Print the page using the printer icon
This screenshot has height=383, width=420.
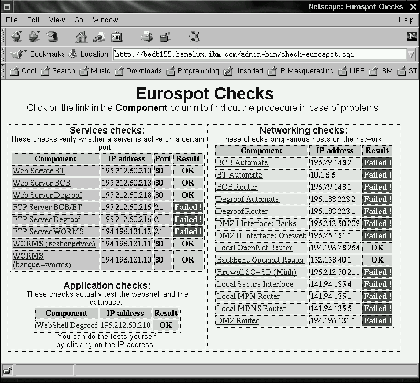[x=147, y=36]
